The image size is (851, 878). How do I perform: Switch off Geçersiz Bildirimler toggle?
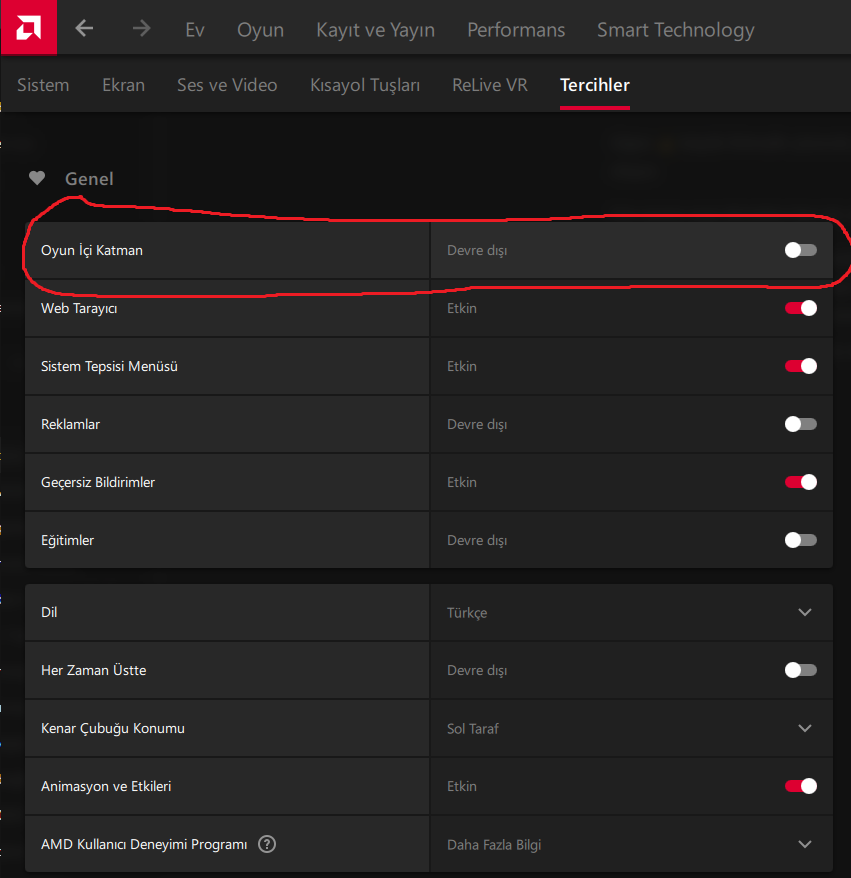click(801, 482)
